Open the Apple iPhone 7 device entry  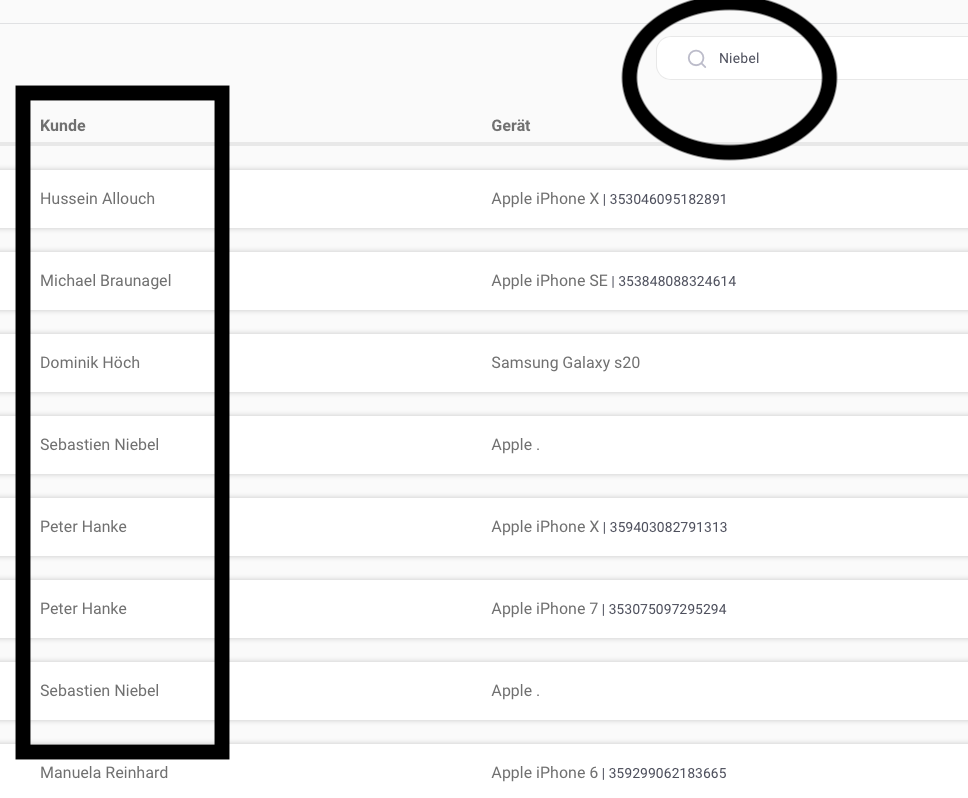pos(545,609)
